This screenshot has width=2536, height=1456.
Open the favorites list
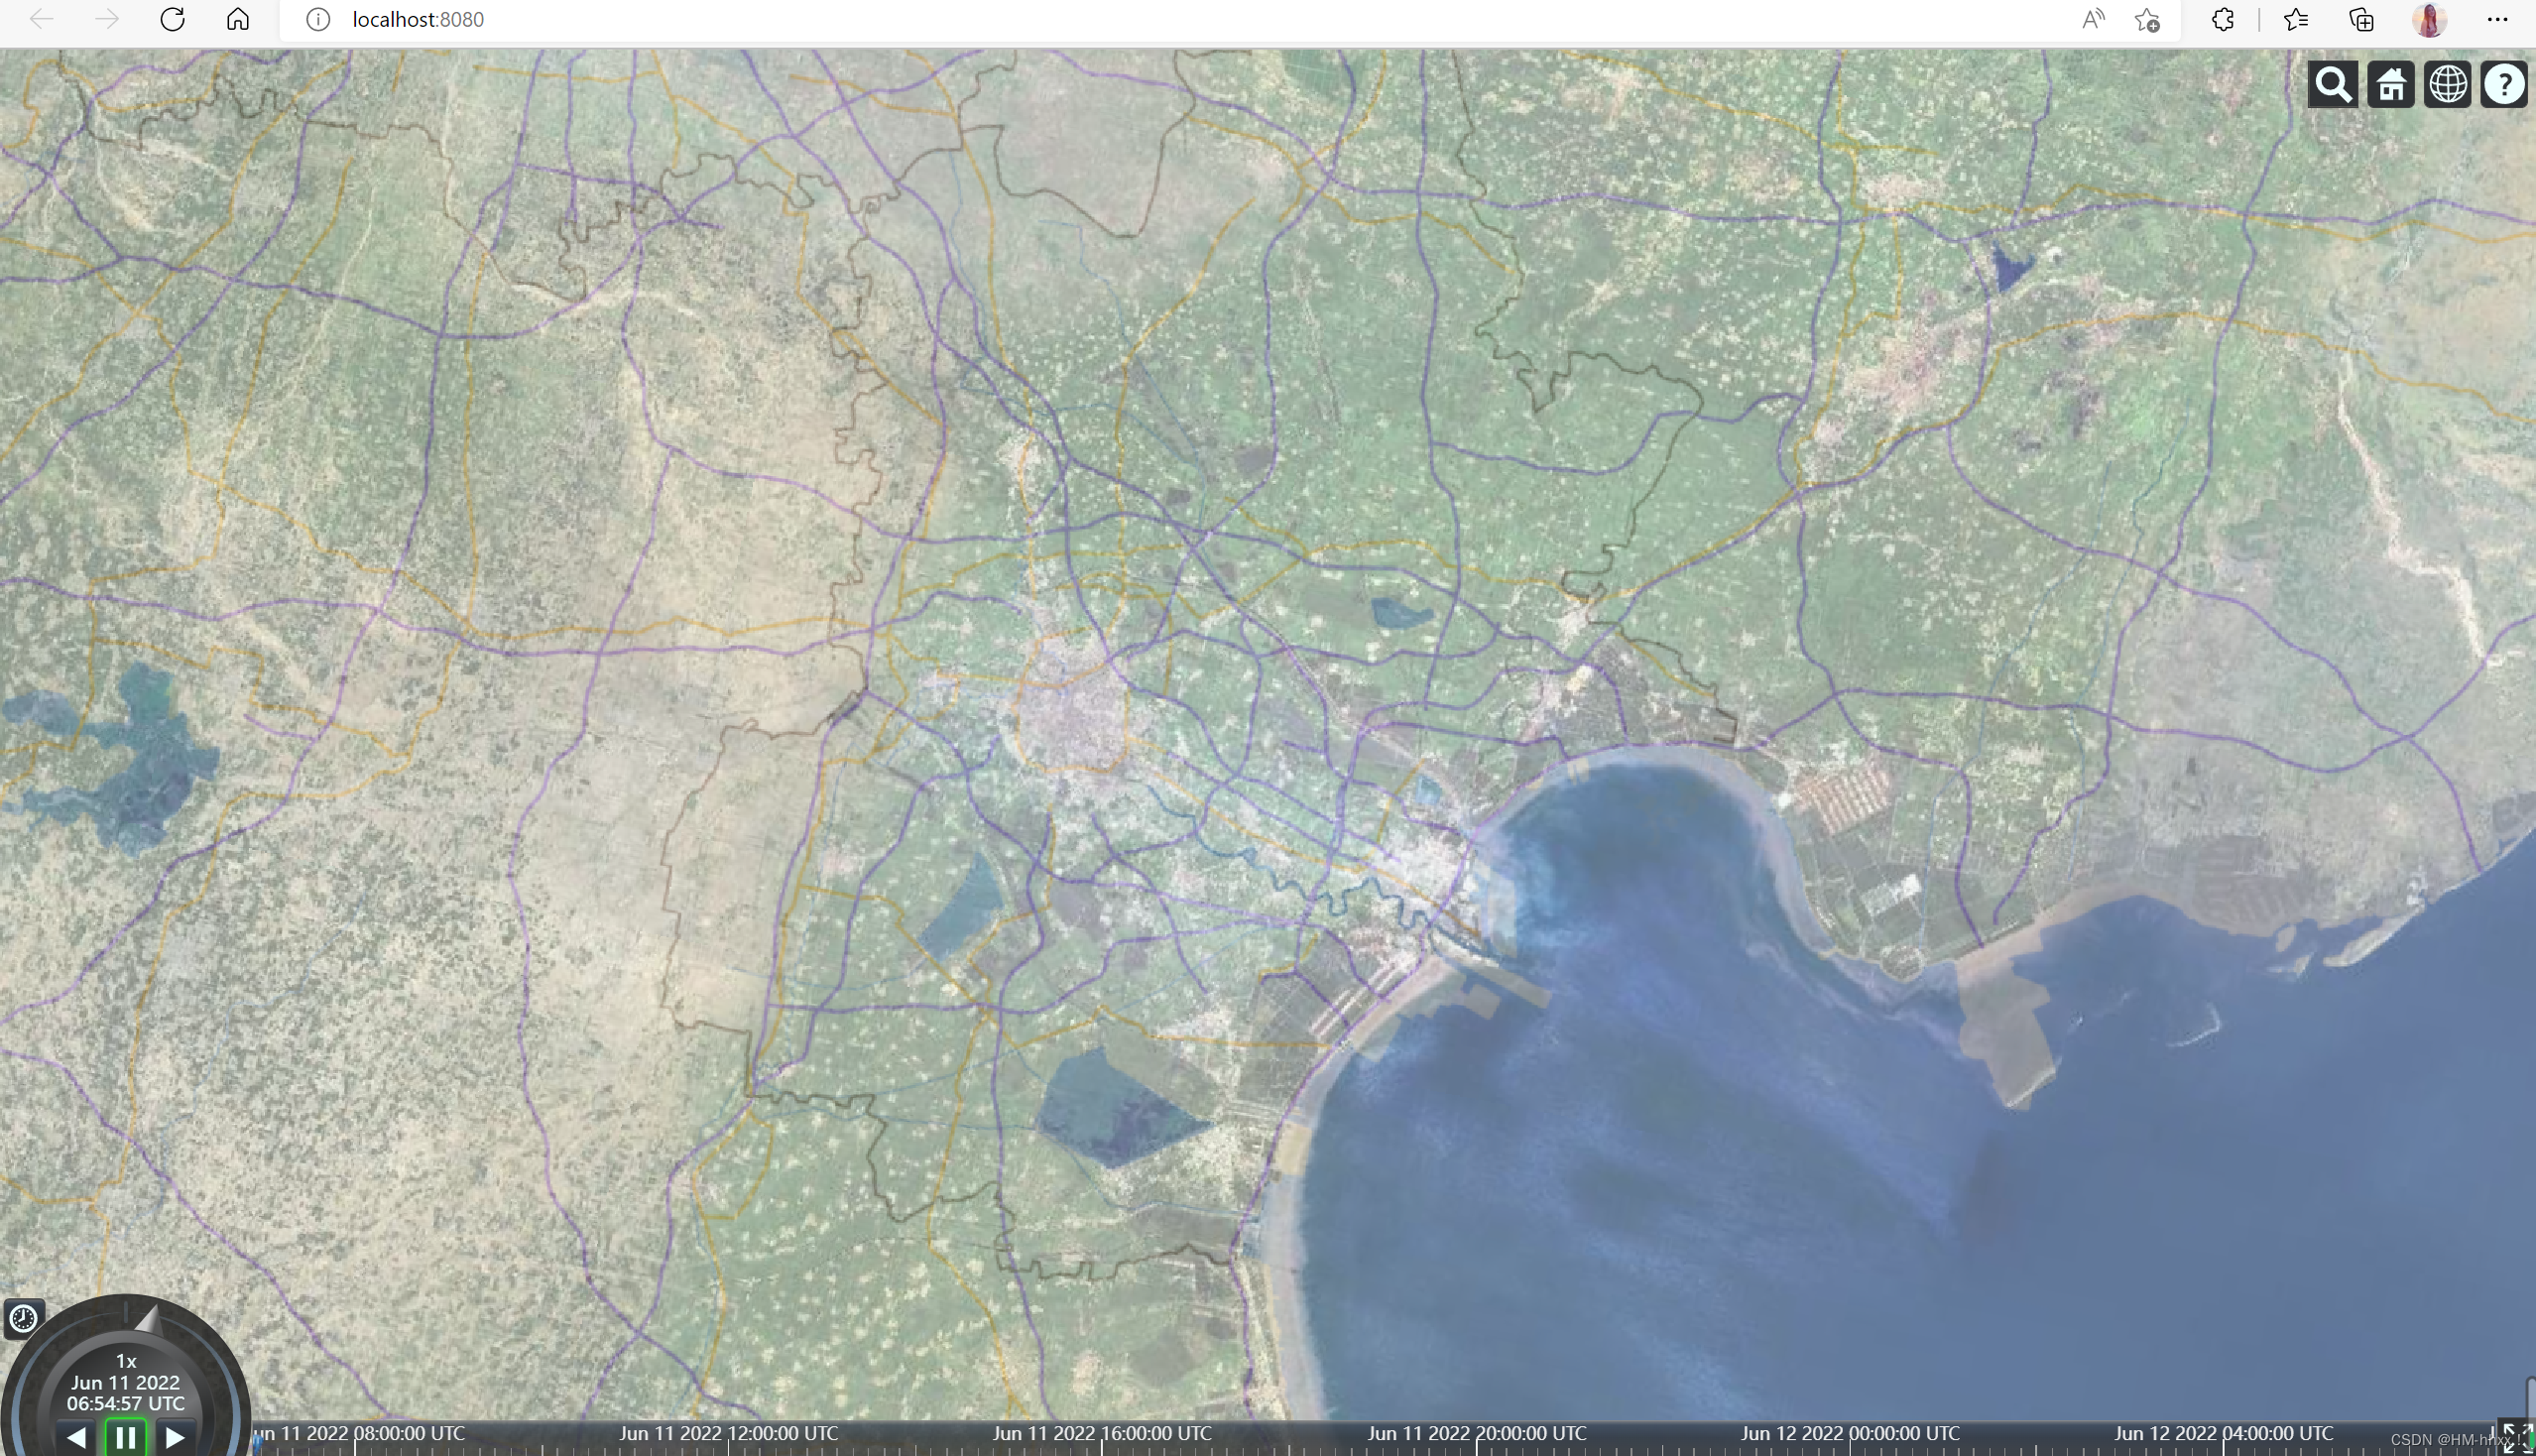click(2296, 19)
